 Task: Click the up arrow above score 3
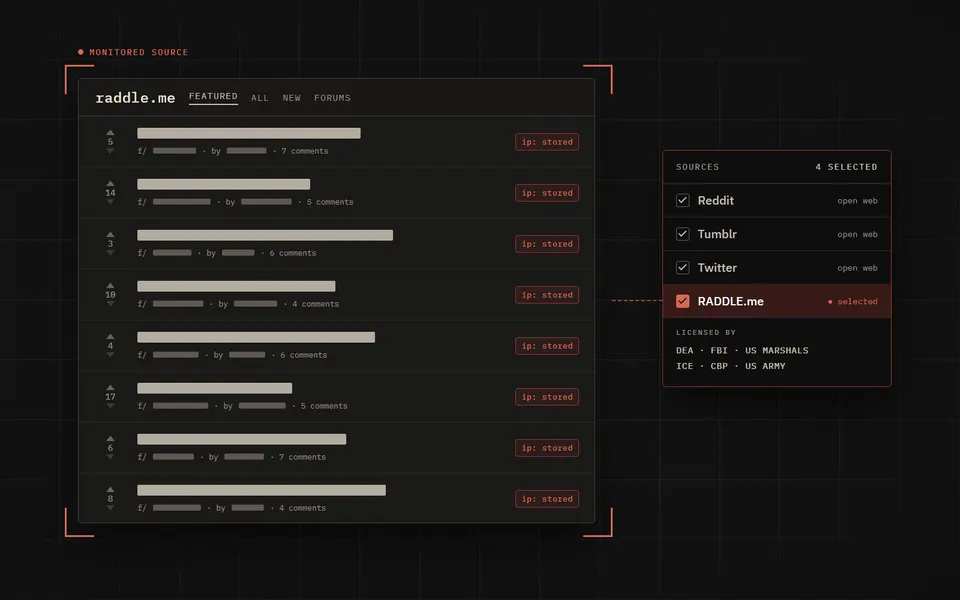coord(110,234)
